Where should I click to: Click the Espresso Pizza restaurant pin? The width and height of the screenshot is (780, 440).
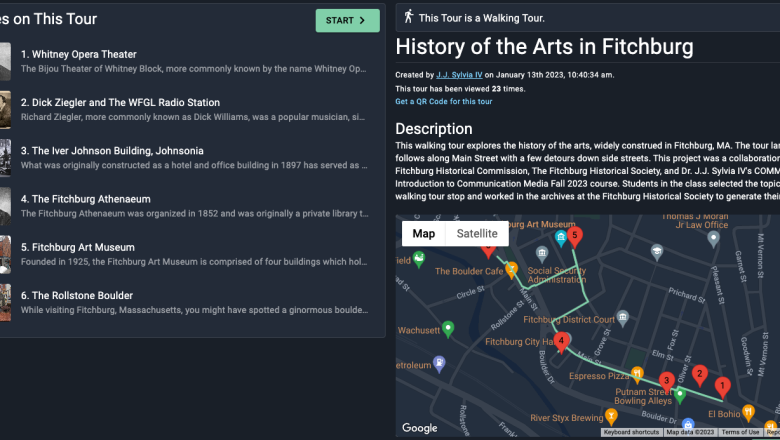coord(637,374)
